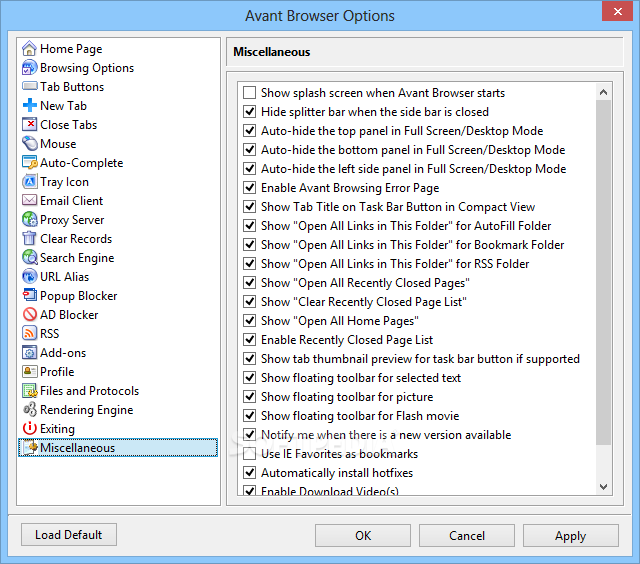Screen dimensions: 640x564
Task: Select the Close Tabs icon
Action: click(29, 124)
